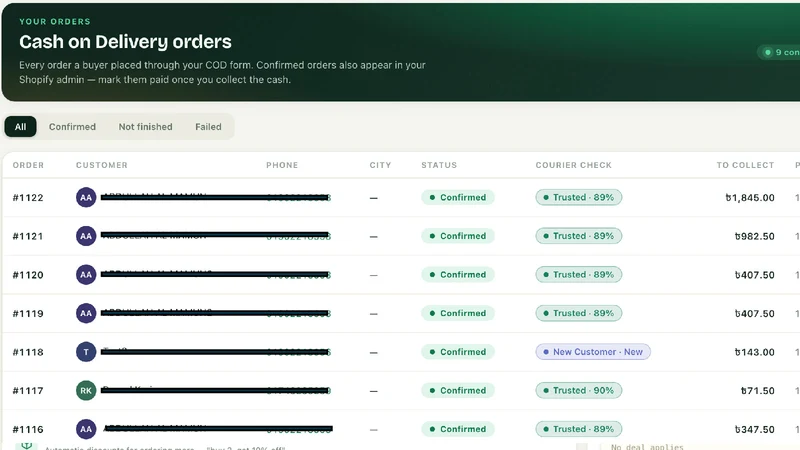Click Confirmed status badge of order #1119
Screen dimensions: 800x450
458,313
